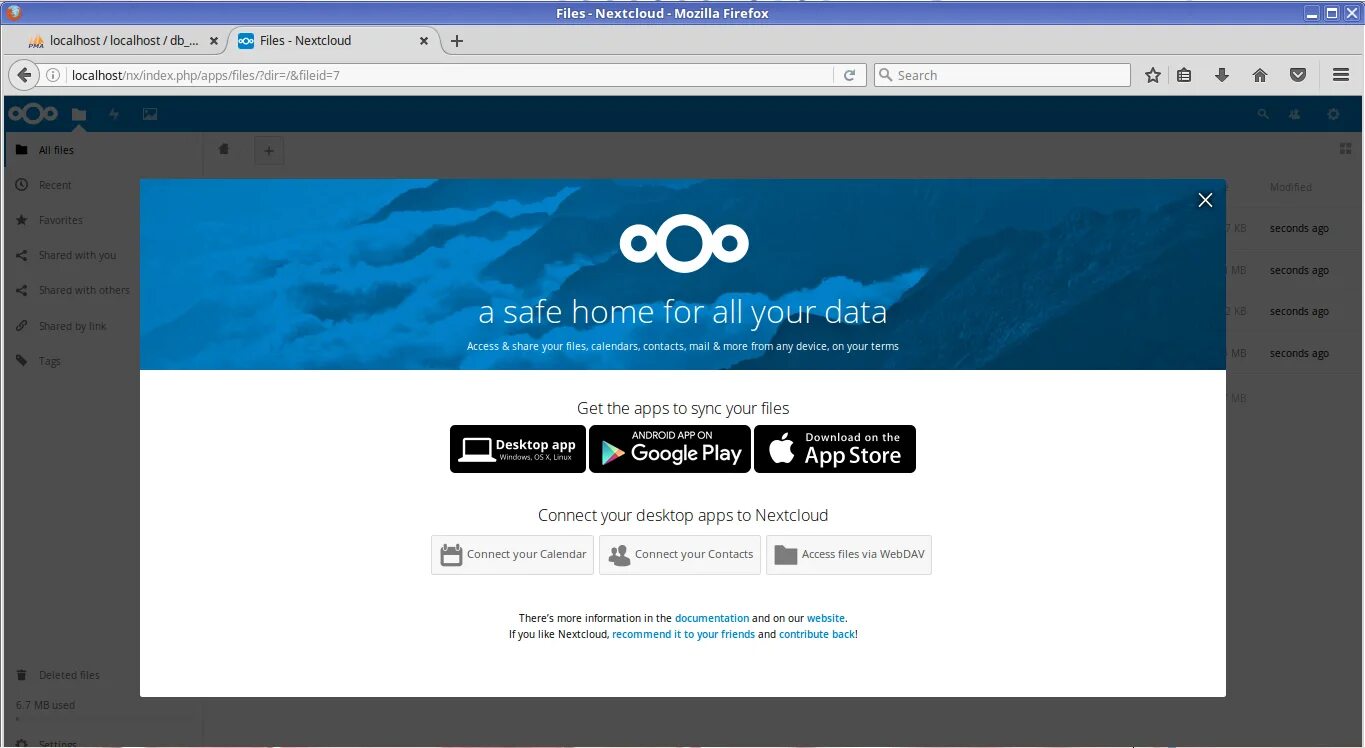Close the phpMyAdmin browser tab
The height and width of the screenshot is (748, 1365).
(214, 41)
